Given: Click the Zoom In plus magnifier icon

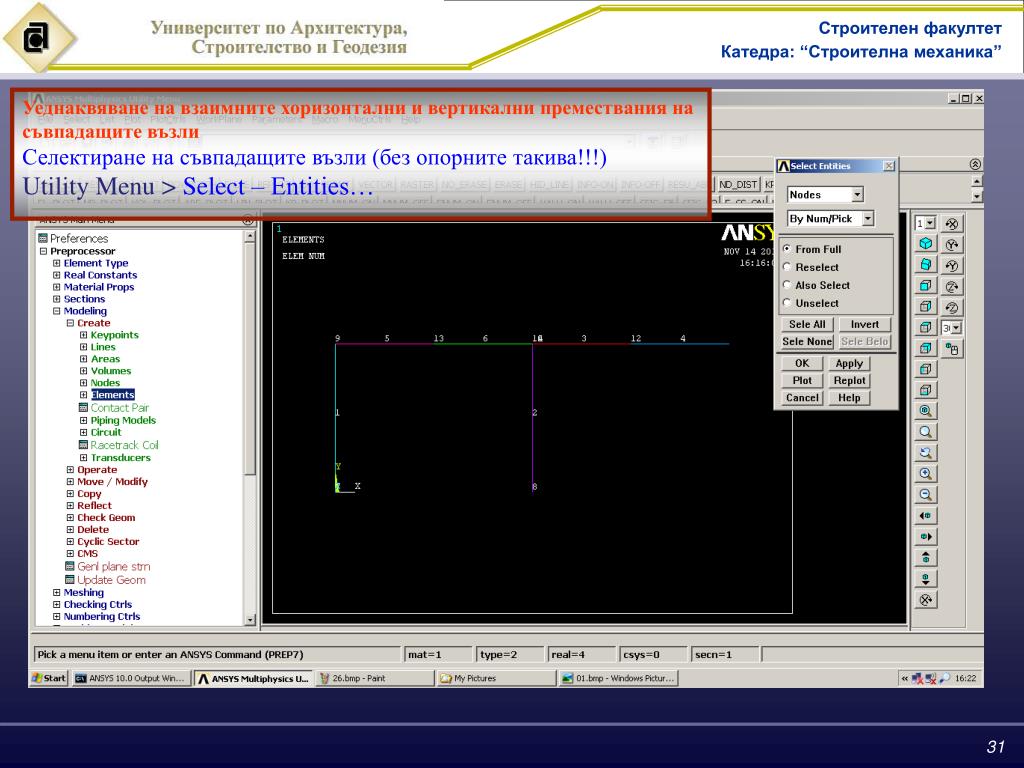Looking at the screenshot, I should [925, 473].
